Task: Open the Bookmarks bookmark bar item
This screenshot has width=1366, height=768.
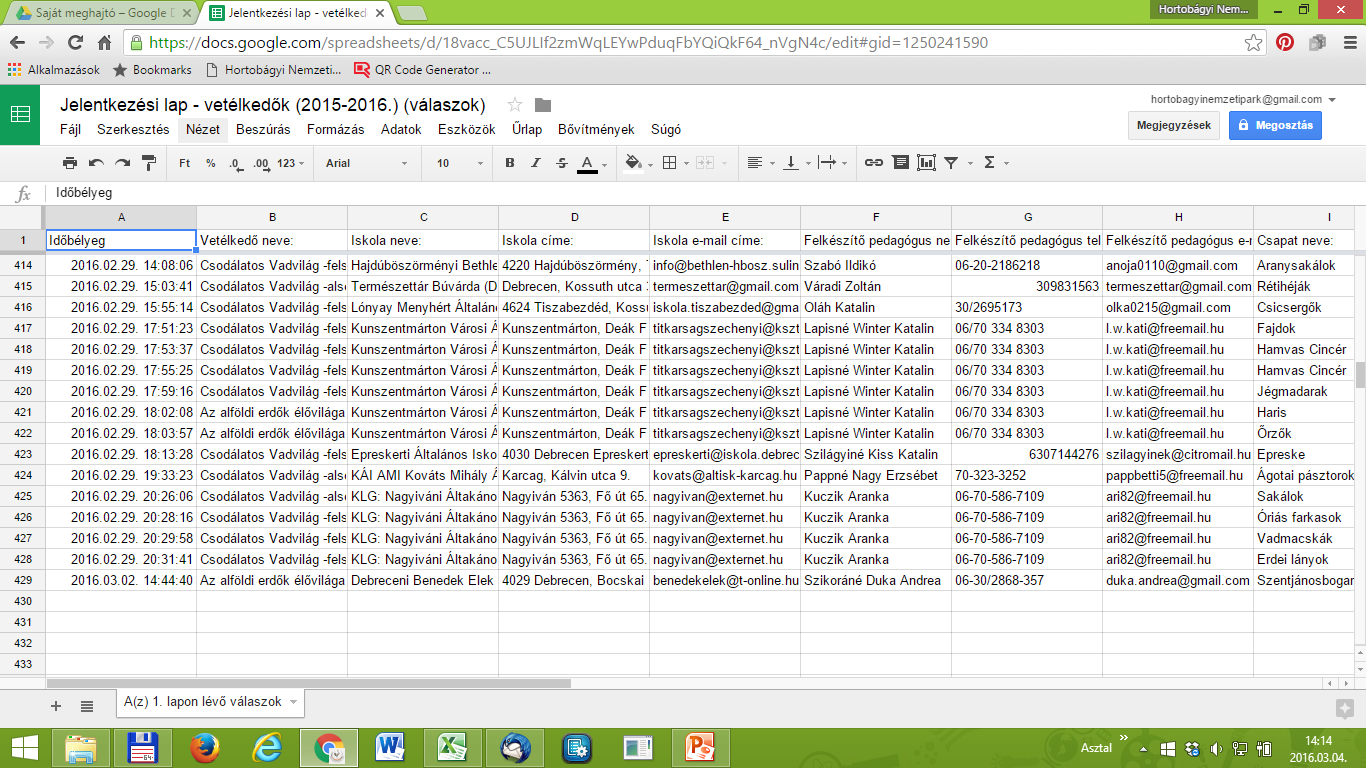Action: tap(152, 70)
